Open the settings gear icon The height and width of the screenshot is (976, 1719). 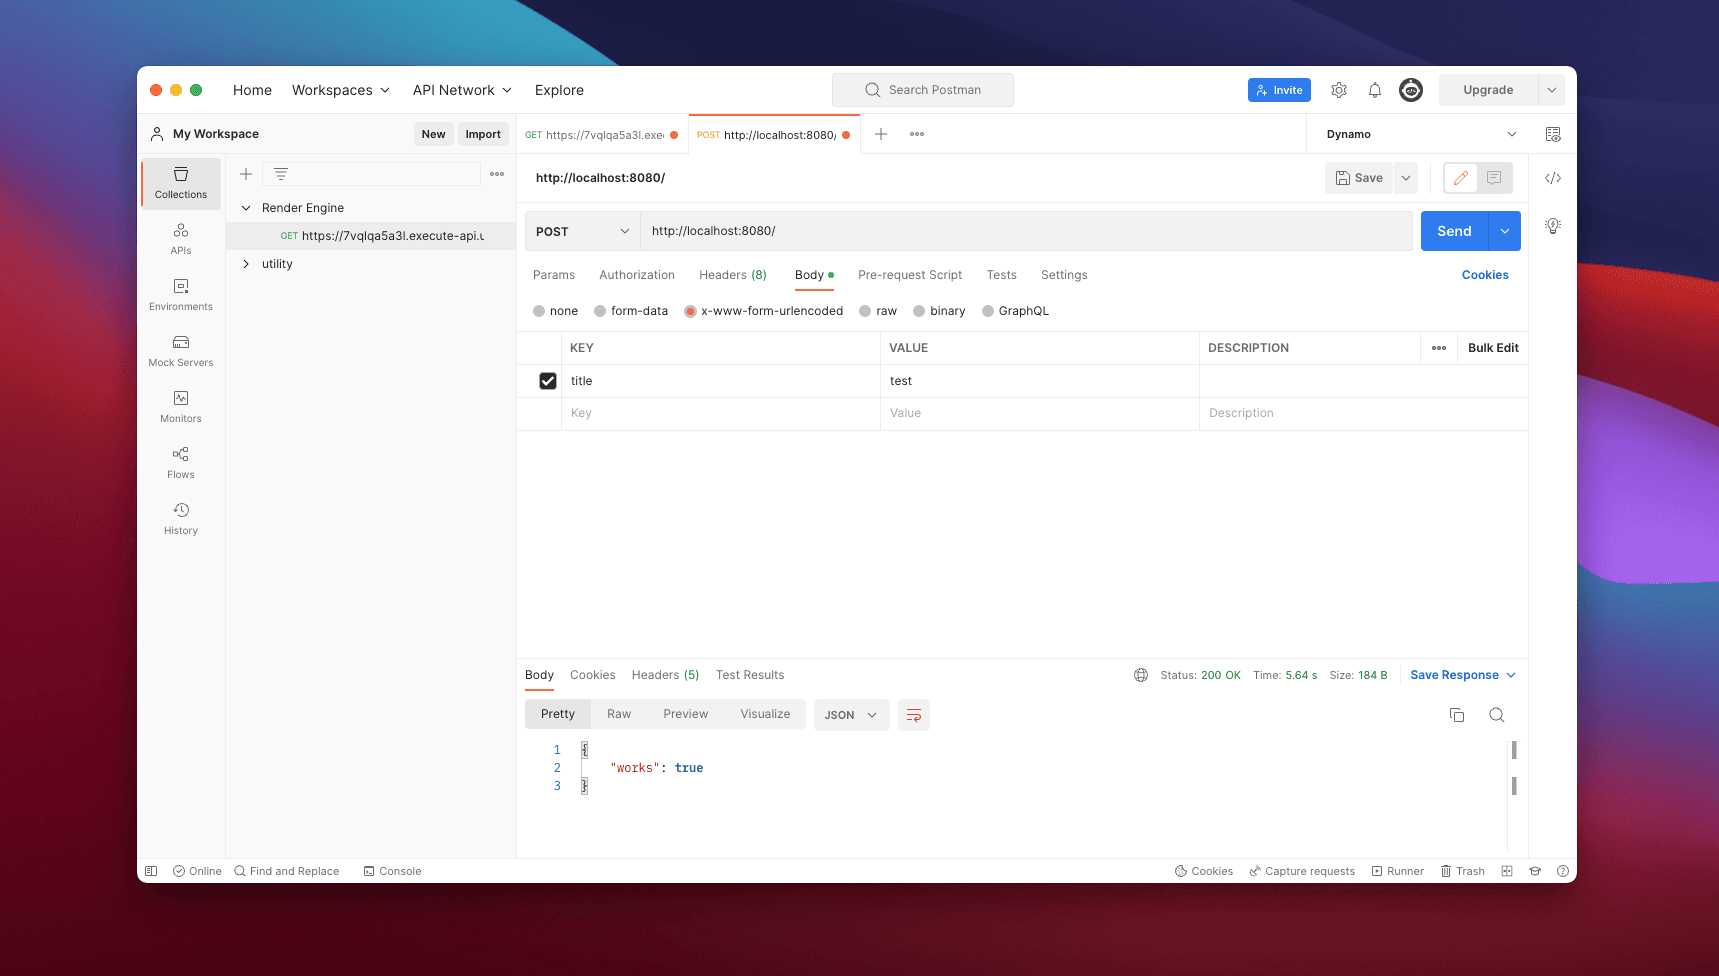click(x=1339, y=90)
